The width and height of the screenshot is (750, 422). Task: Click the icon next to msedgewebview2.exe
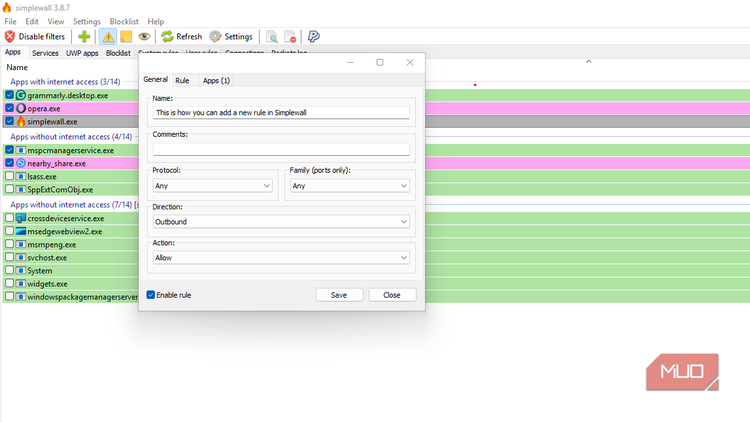coord(21,231)
